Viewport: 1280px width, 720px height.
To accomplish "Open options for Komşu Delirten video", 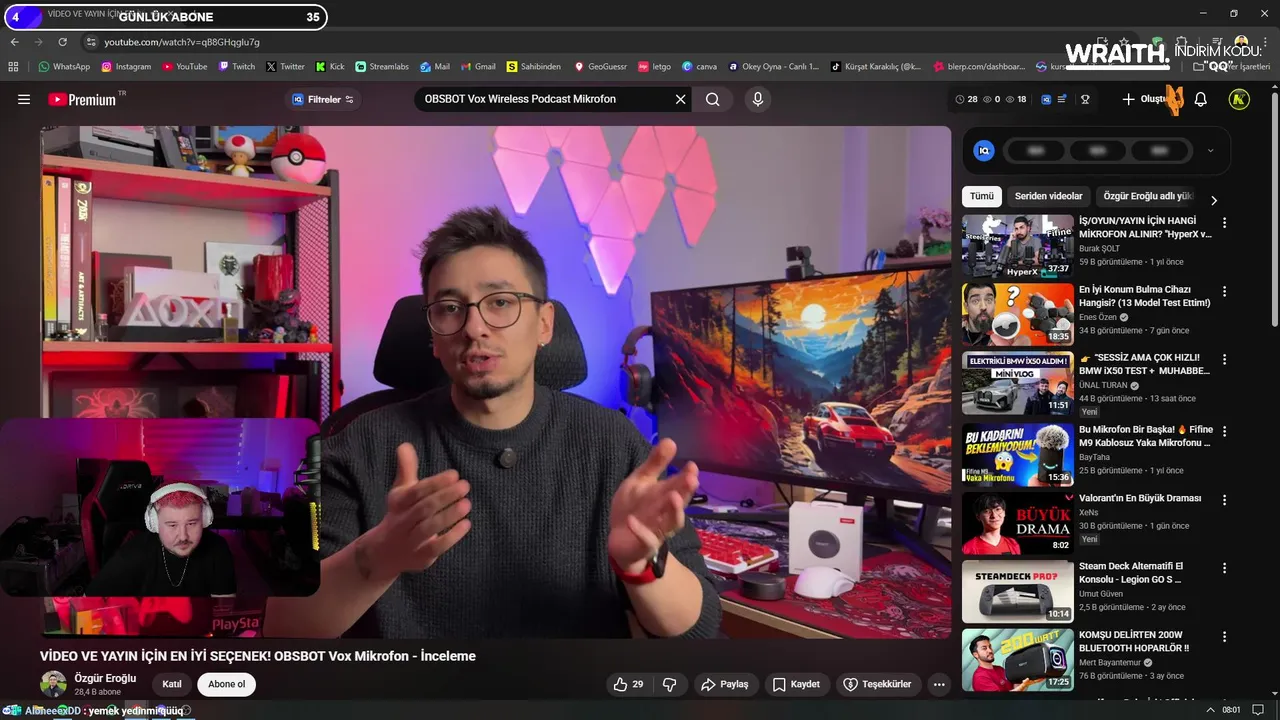I will pyautogui.click(x=1224, y=636).
